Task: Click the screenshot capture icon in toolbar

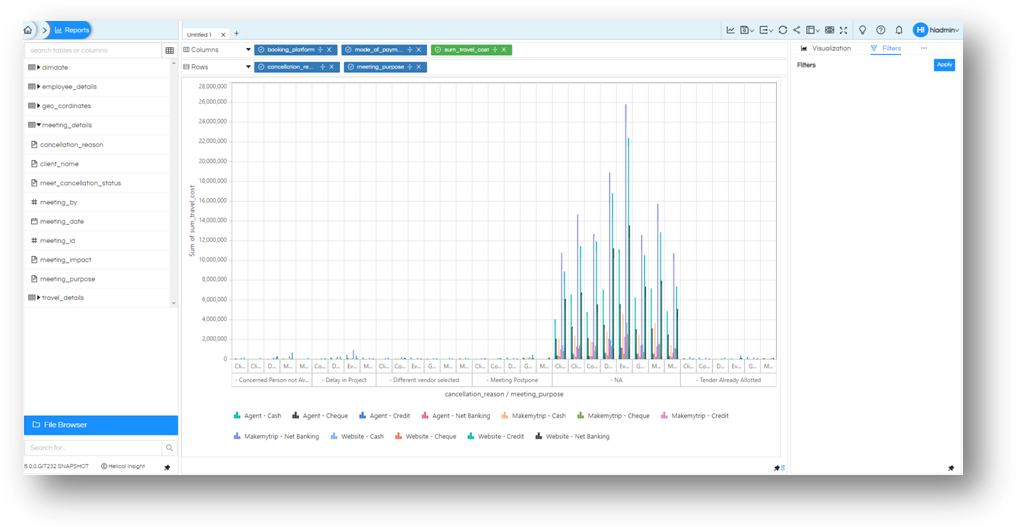Action: (830, 30)
